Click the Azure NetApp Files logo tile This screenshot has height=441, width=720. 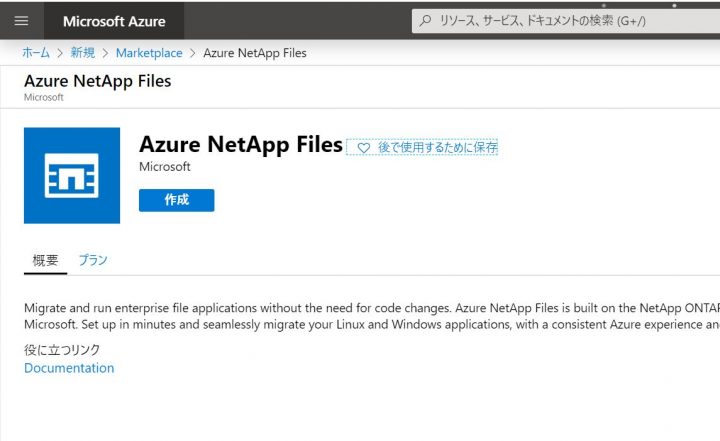pos(72,175)
